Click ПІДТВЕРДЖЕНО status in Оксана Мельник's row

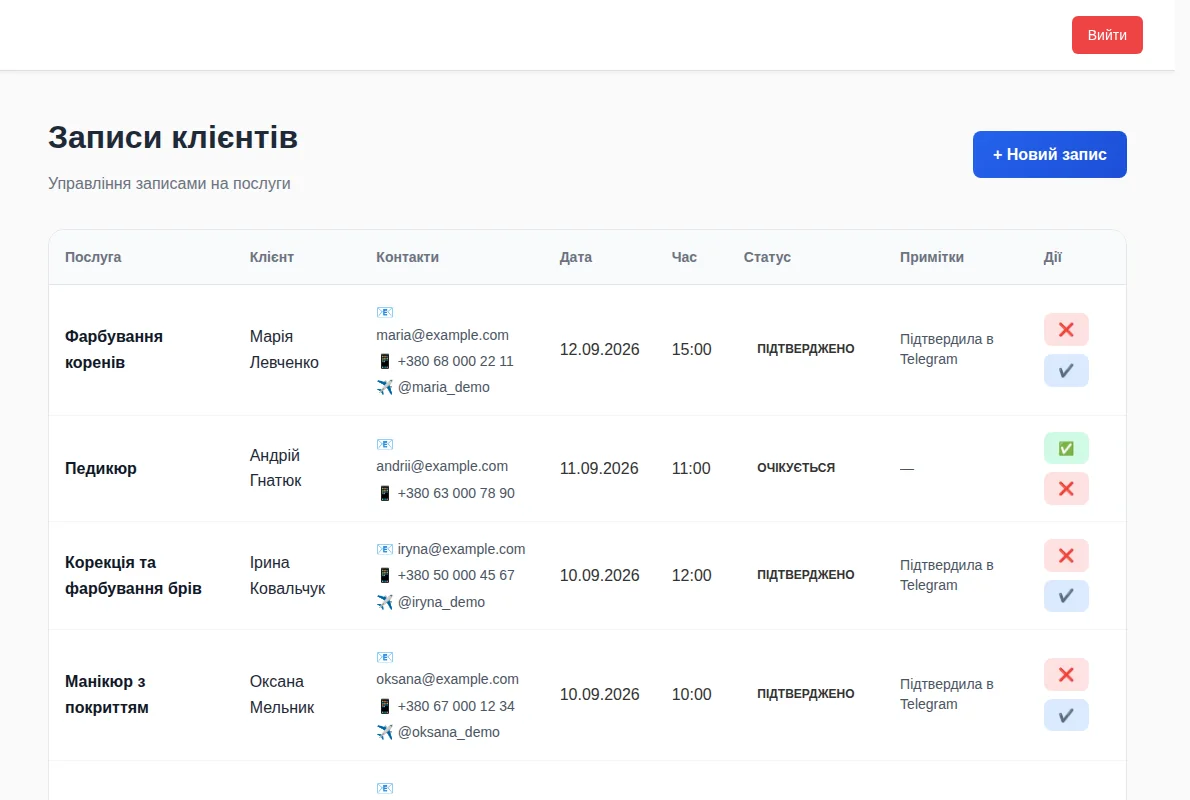point(805,694)
